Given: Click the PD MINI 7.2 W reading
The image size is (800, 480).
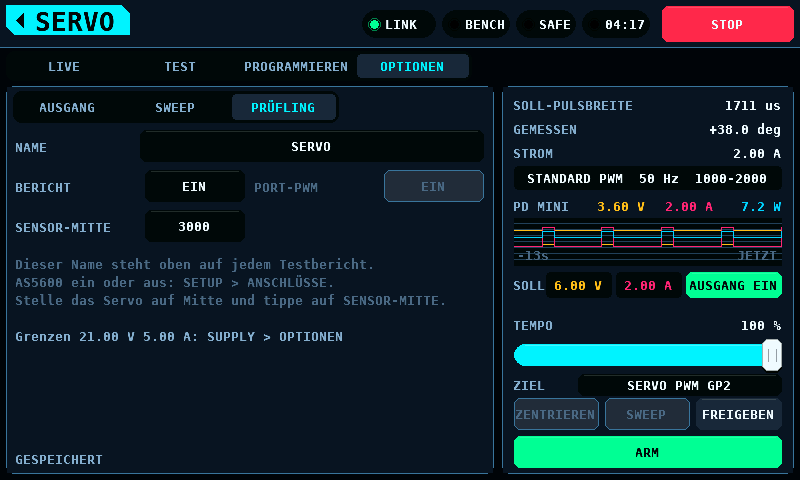Looking at the screenshot, I should point(761,207).
